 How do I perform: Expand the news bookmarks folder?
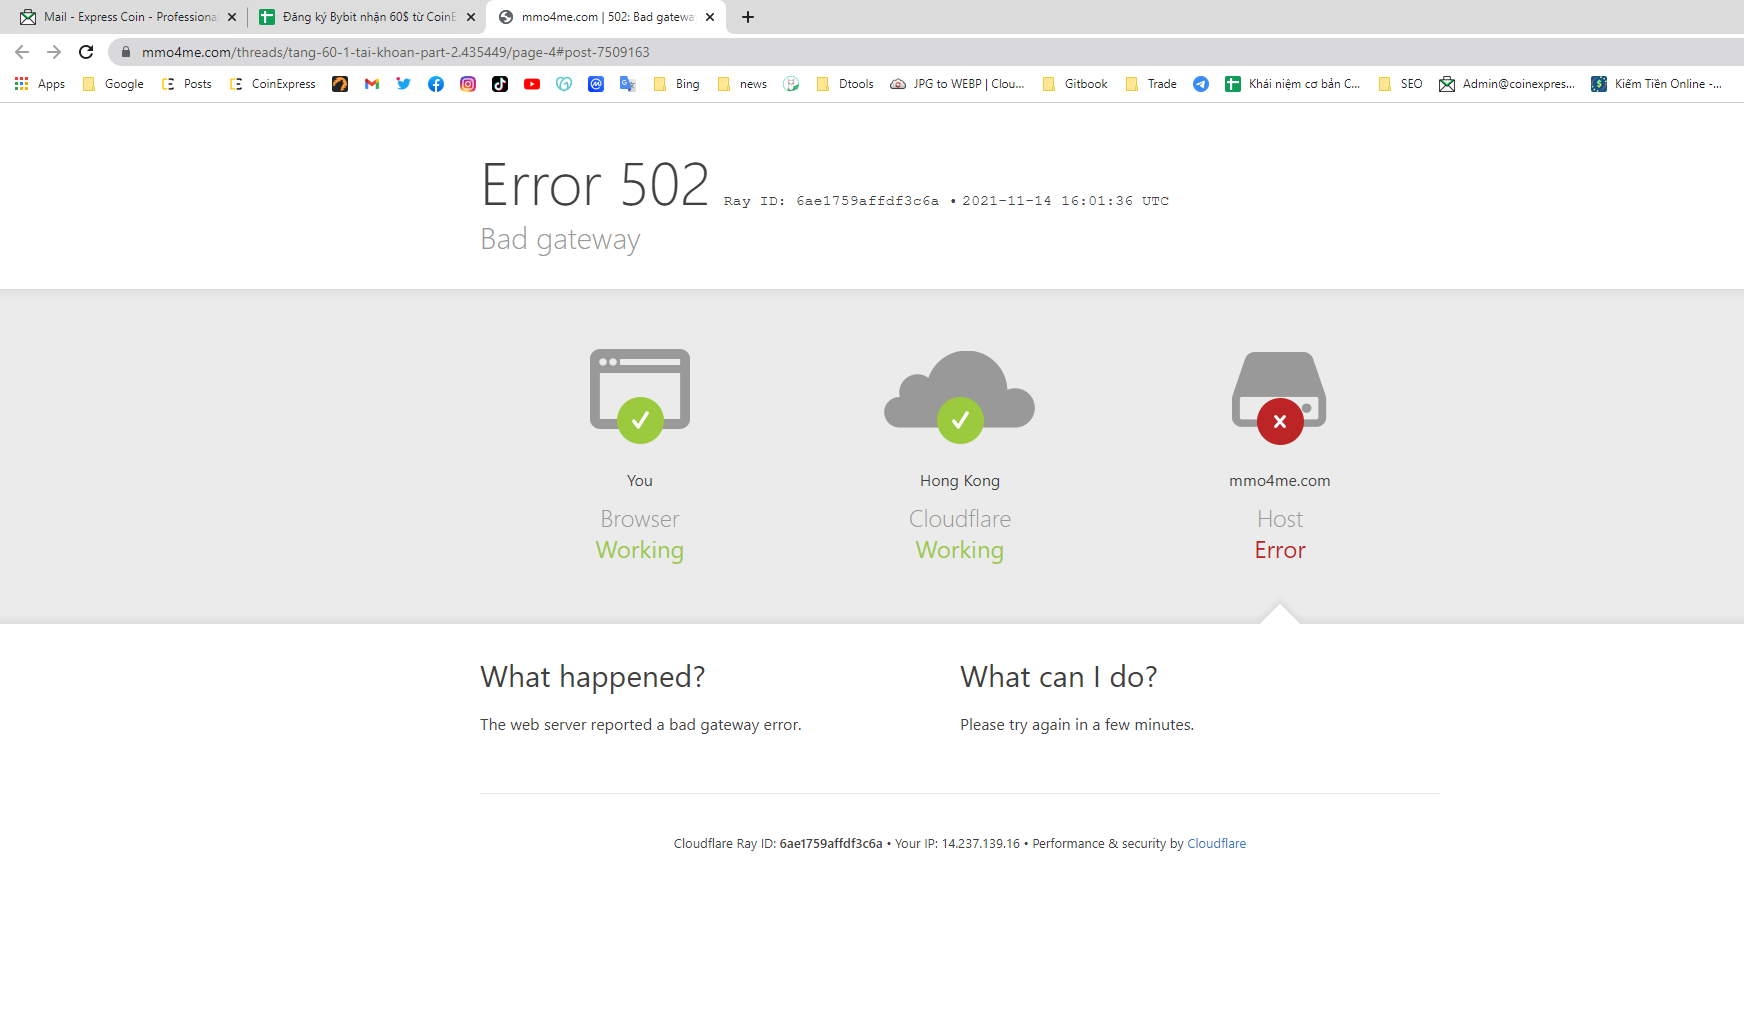(742, 84)
